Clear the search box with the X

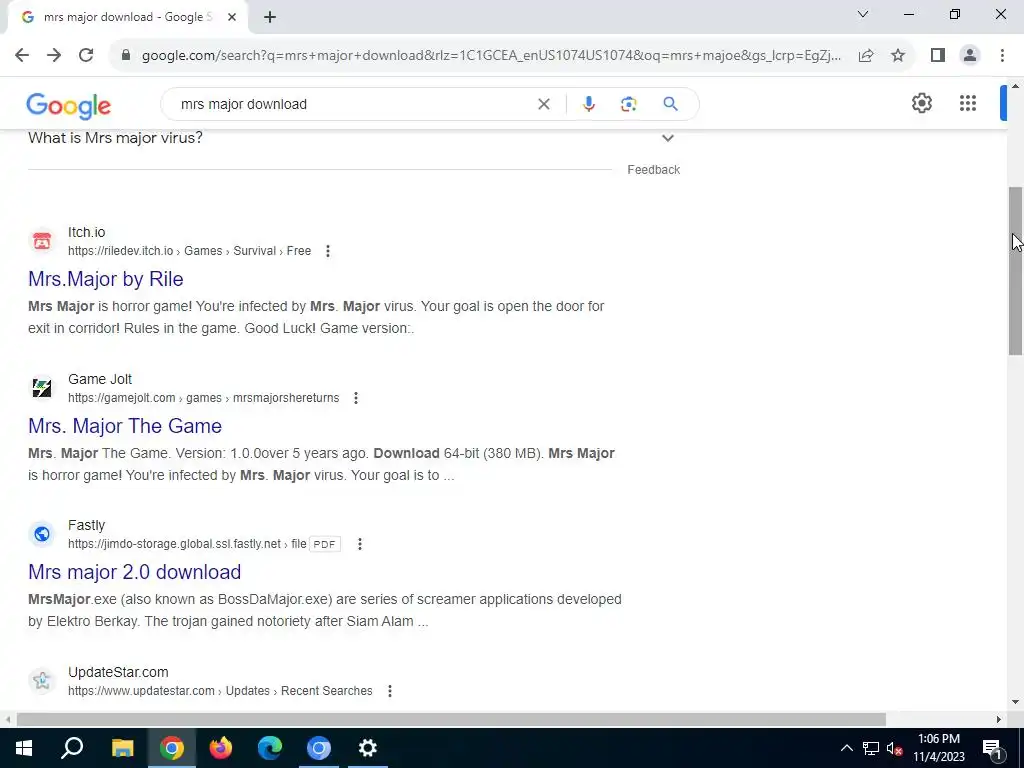click(x=543, y=104)
